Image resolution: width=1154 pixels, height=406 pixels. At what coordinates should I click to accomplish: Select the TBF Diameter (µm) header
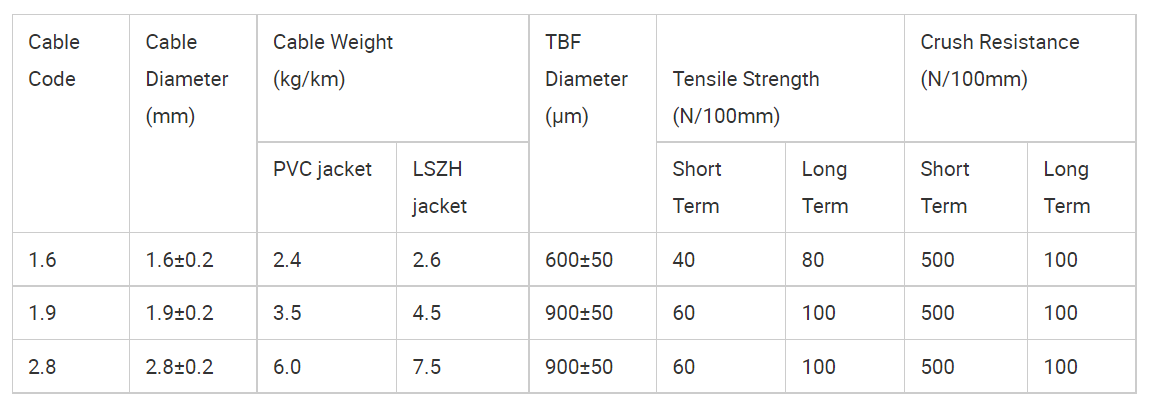pos(592,124)
